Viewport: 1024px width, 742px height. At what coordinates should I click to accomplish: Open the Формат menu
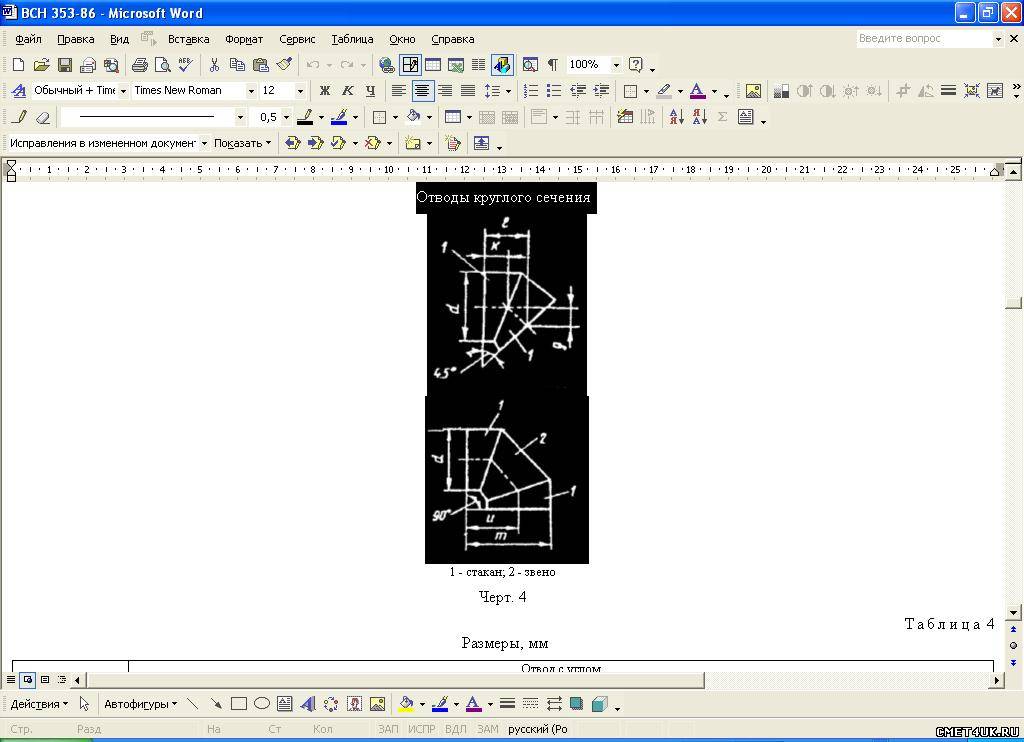244,39
